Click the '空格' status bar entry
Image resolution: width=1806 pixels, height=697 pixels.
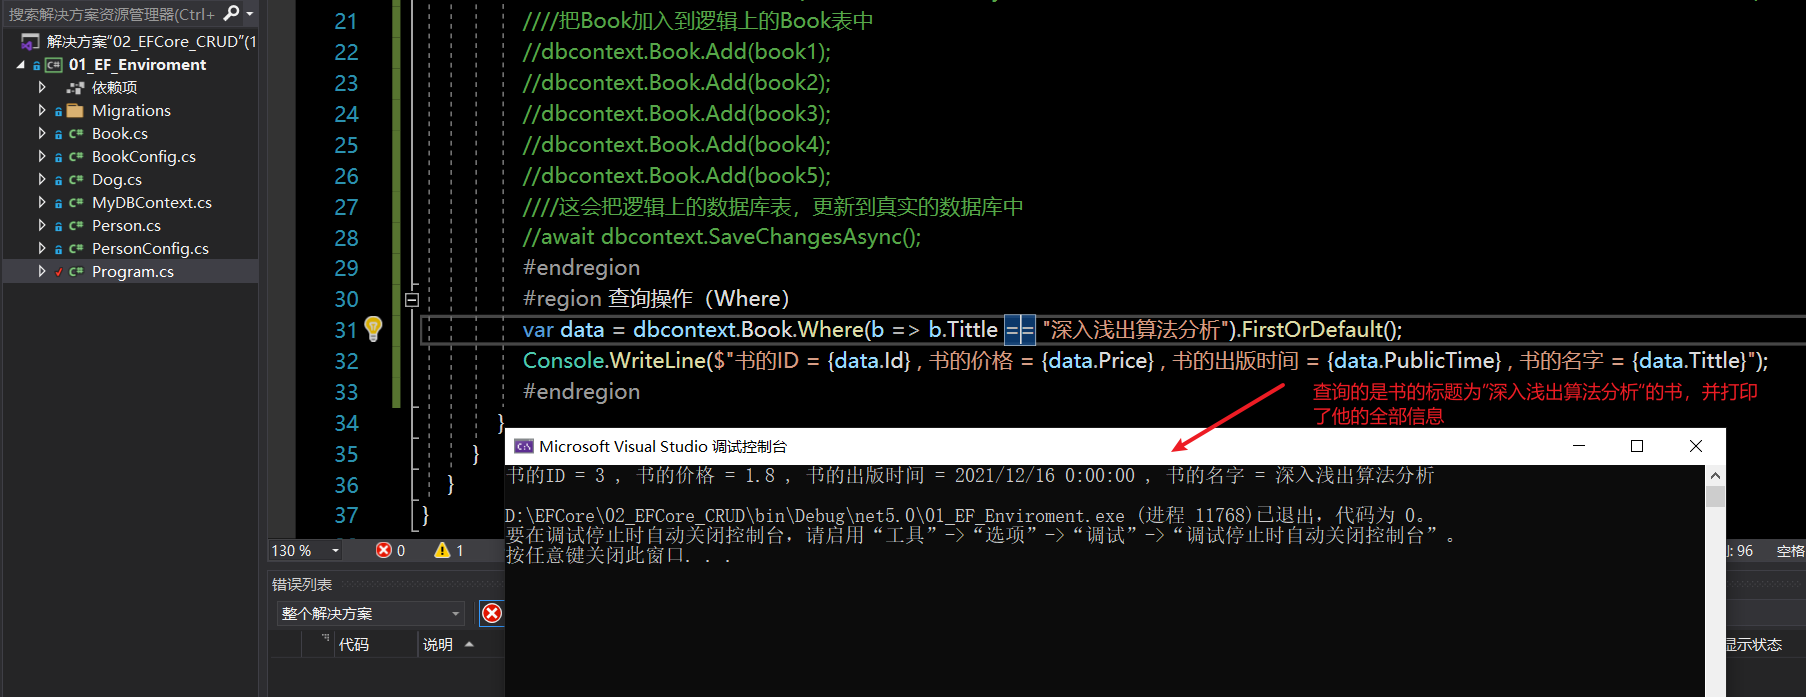point(1790,551)
